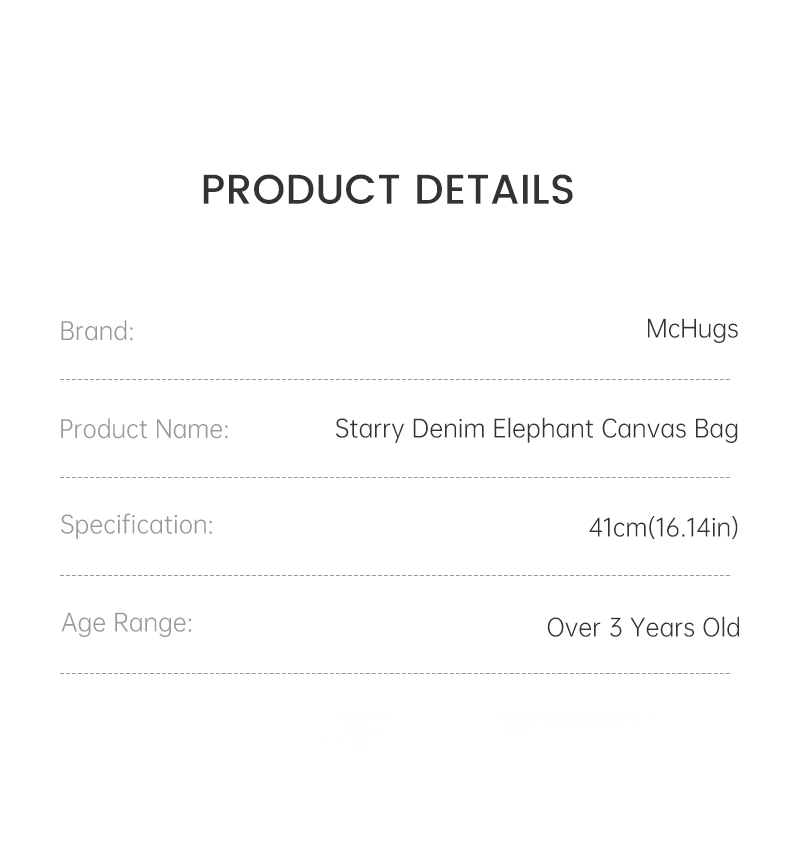Select the "Age Range:" label

[x=127, y=623]
